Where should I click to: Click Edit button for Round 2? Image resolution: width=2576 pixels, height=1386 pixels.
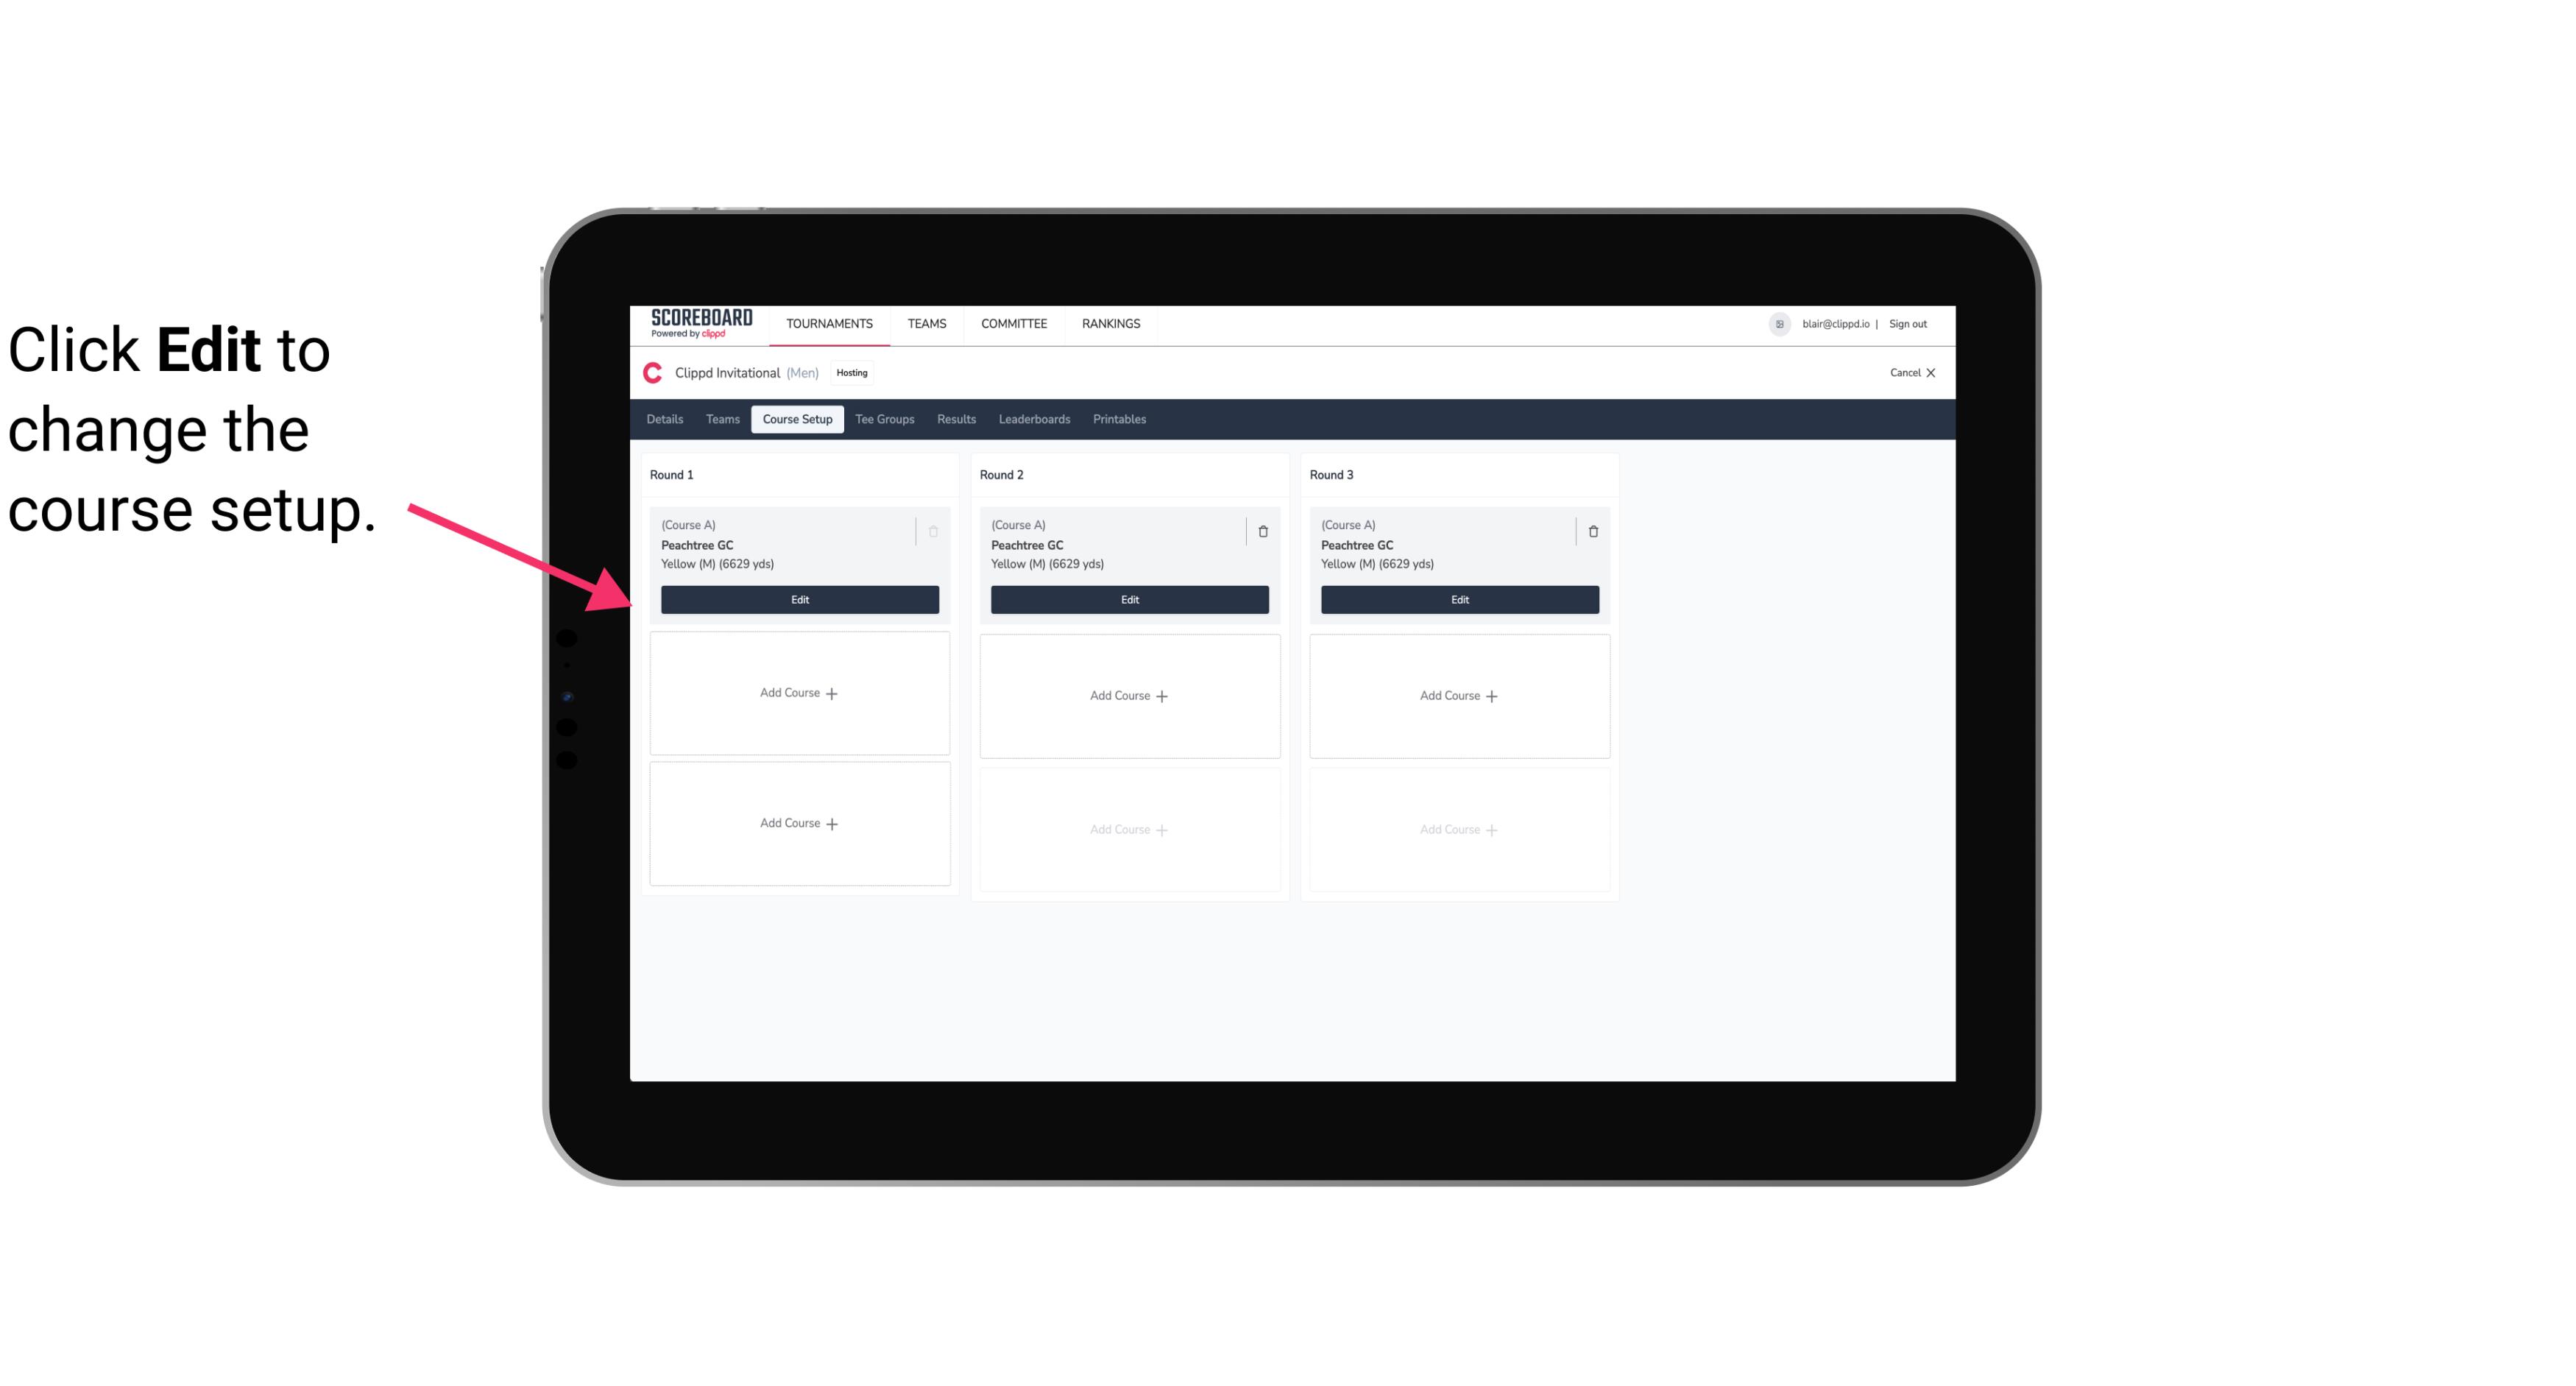(1129, 599)
